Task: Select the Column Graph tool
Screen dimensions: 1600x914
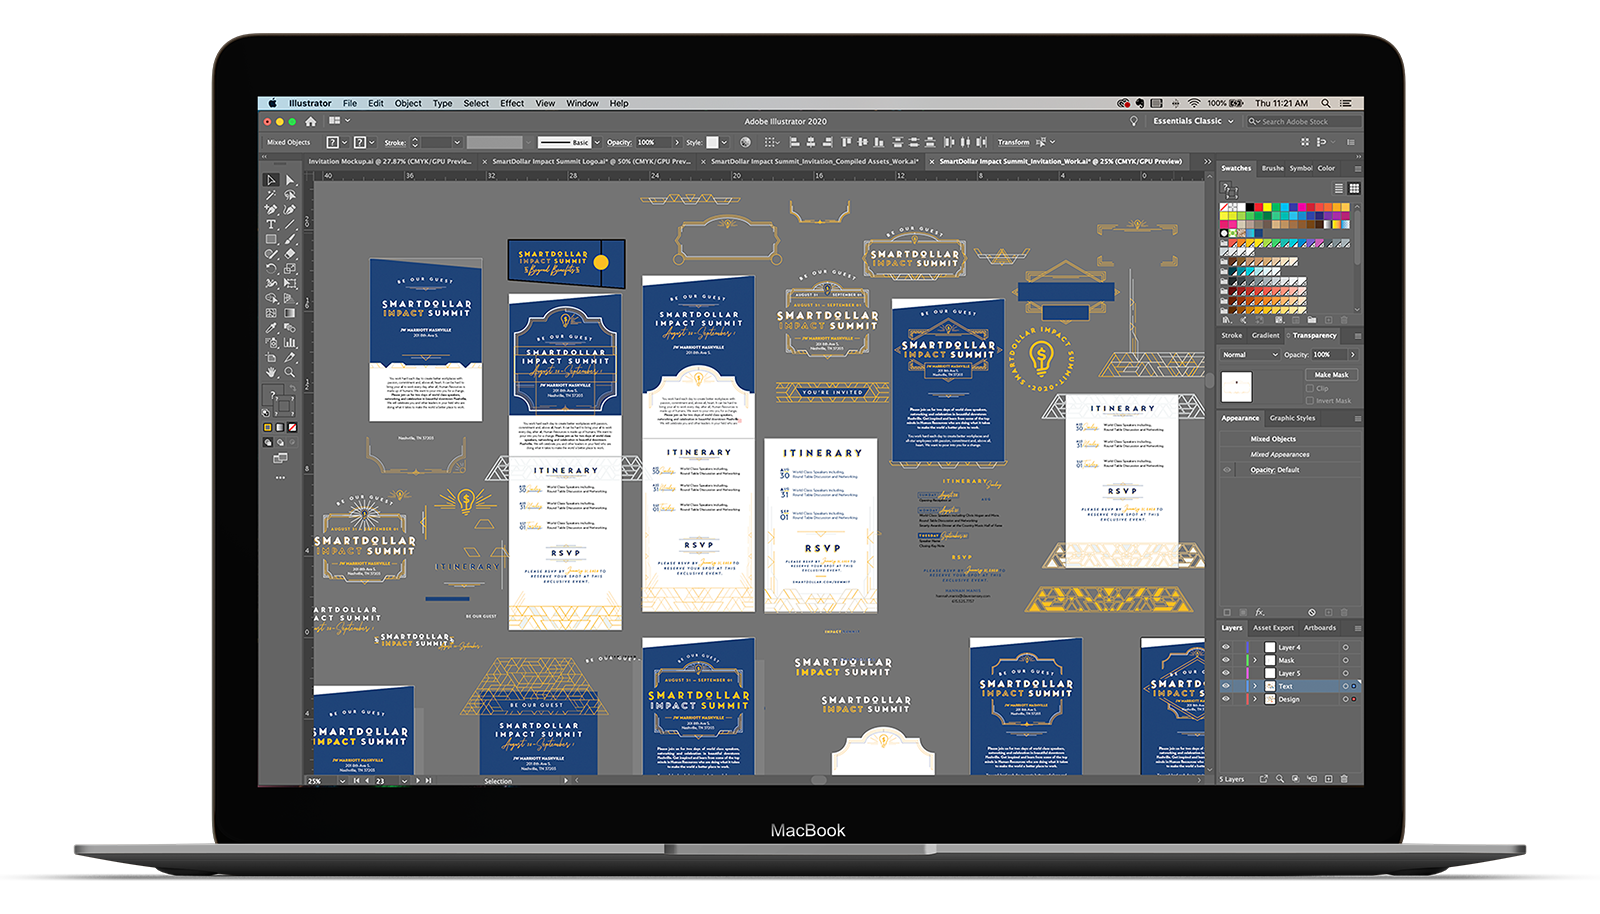Action: (290, 342)
